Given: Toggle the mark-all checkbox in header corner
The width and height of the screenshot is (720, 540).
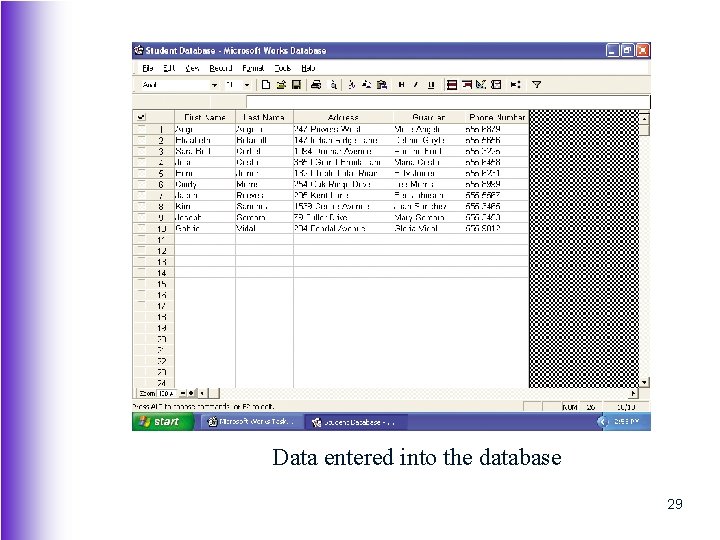Looking at the screenshot, I should click(141, 117).
